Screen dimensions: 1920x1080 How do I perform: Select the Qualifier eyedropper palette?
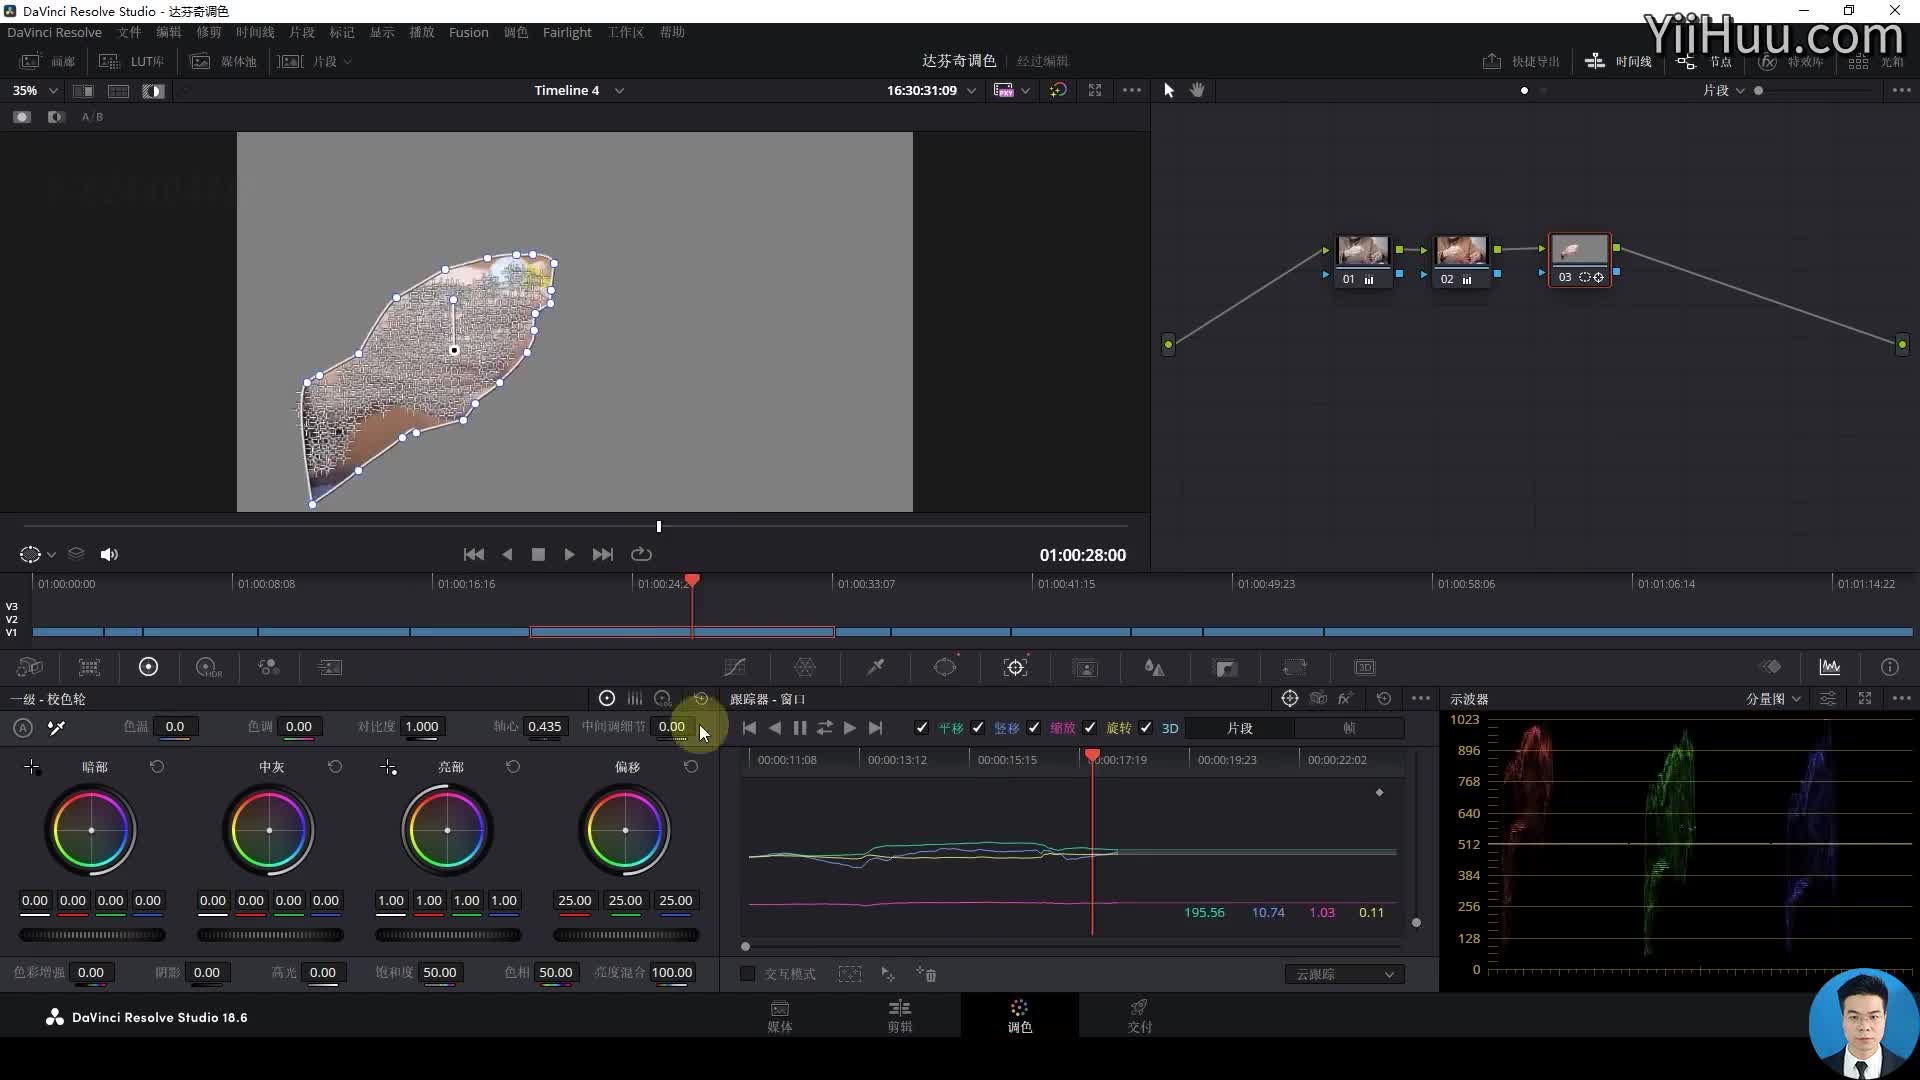coord(875,667)
